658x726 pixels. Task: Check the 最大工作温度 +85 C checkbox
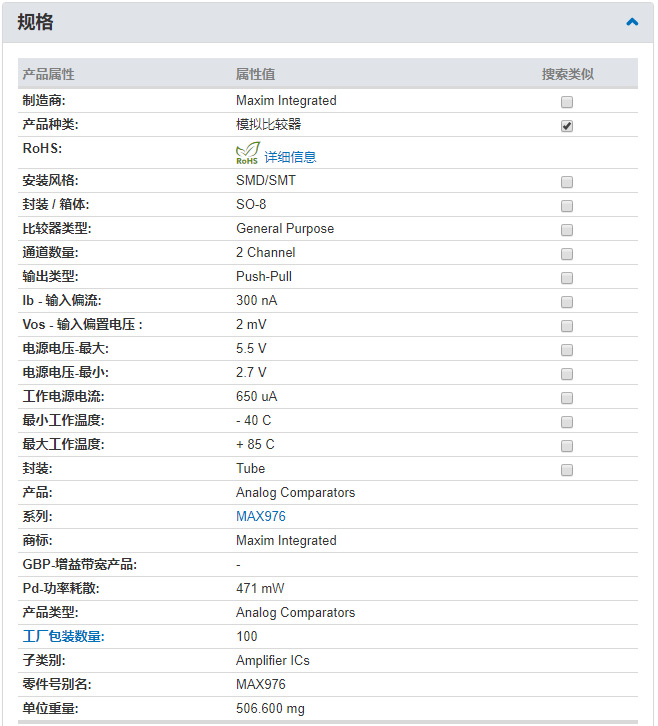point(567,446)
